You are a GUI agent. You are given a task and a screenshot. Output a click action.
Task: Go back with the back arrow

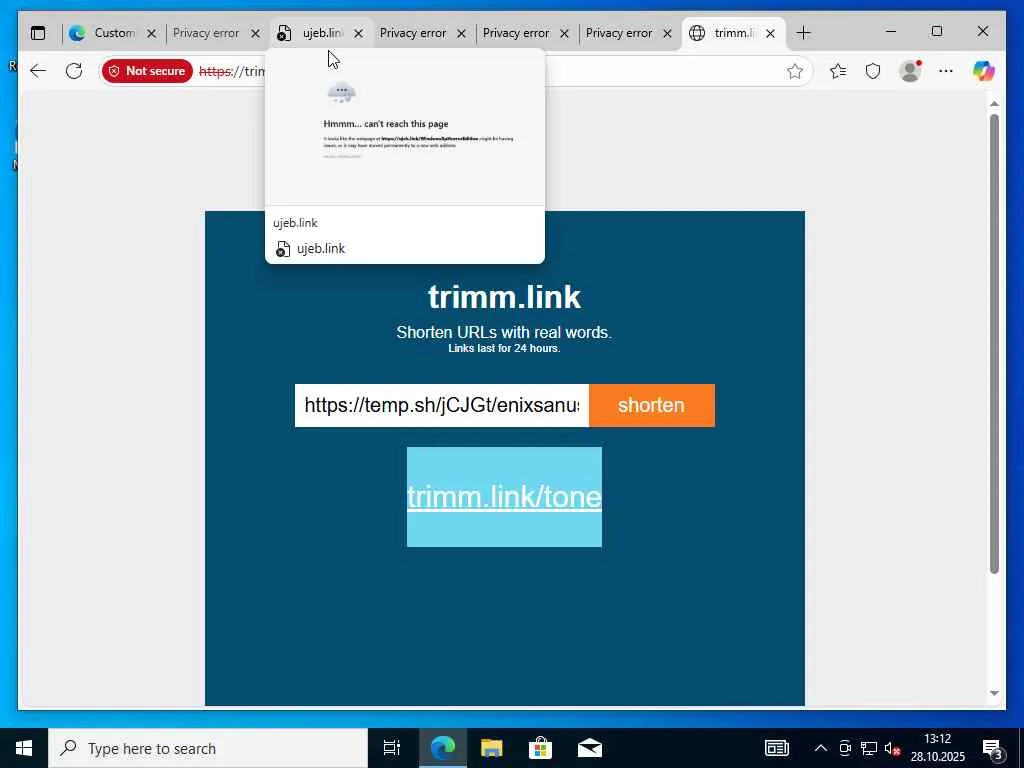(38, 71)
